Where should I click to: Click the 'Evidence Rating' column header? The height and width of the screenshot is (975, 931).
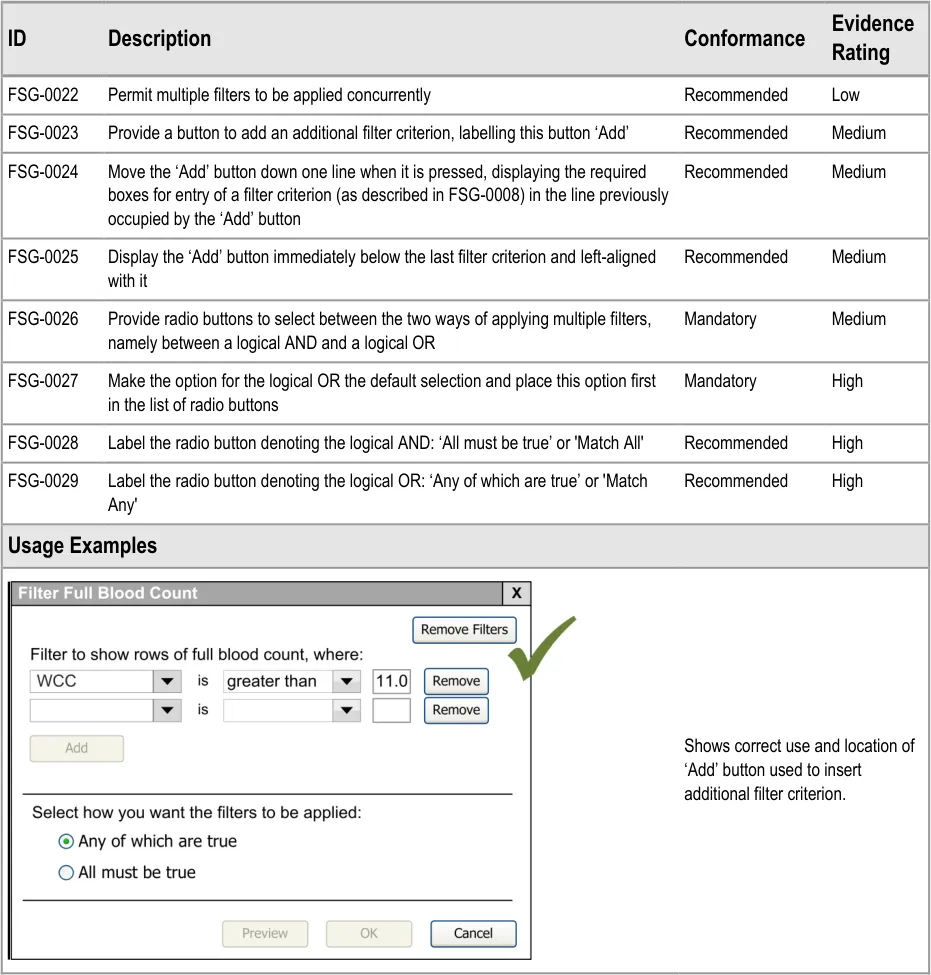872,38
